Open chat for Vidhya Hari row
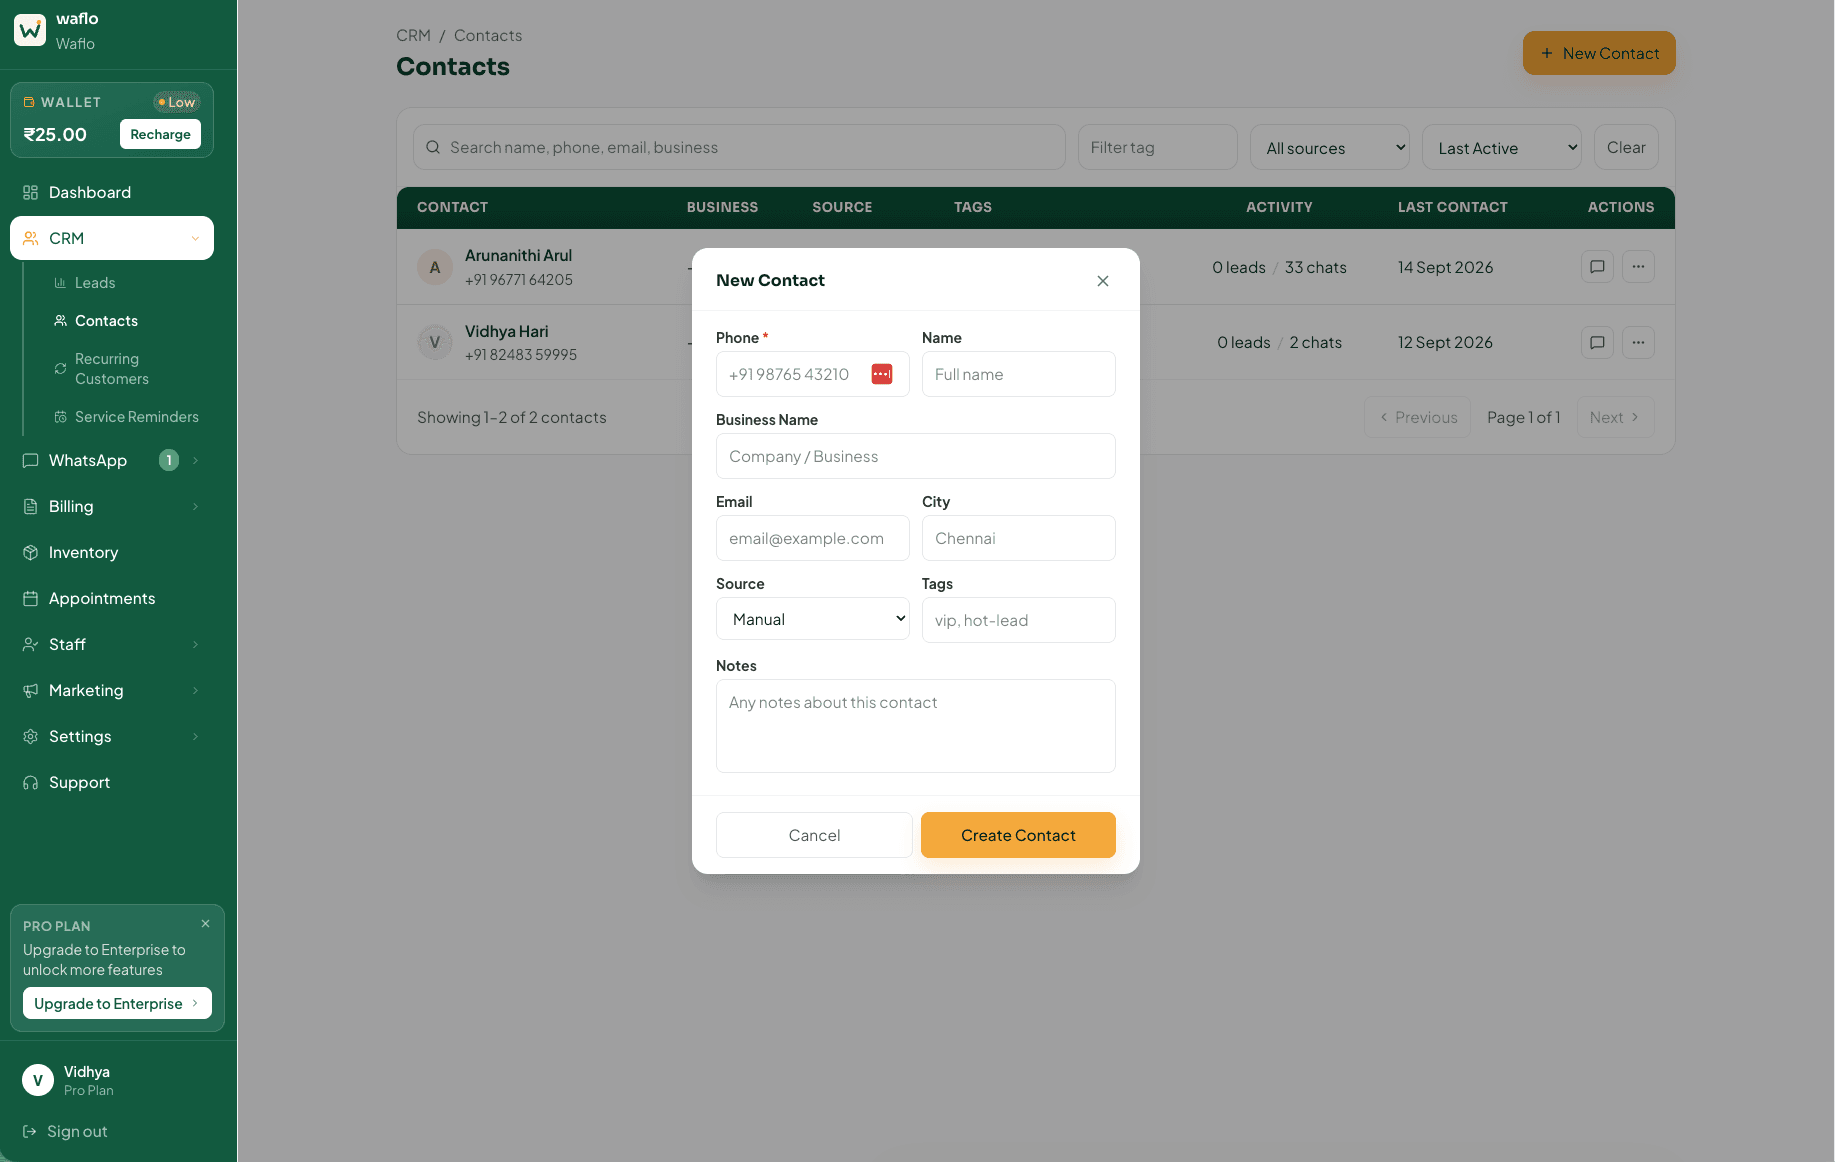 coord(1597,342)
